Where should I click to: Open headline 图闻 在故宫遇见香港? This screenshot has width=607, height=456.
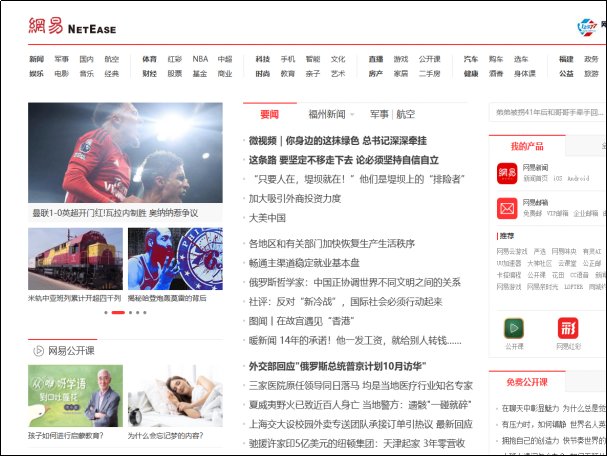click(x=302, y=321)
